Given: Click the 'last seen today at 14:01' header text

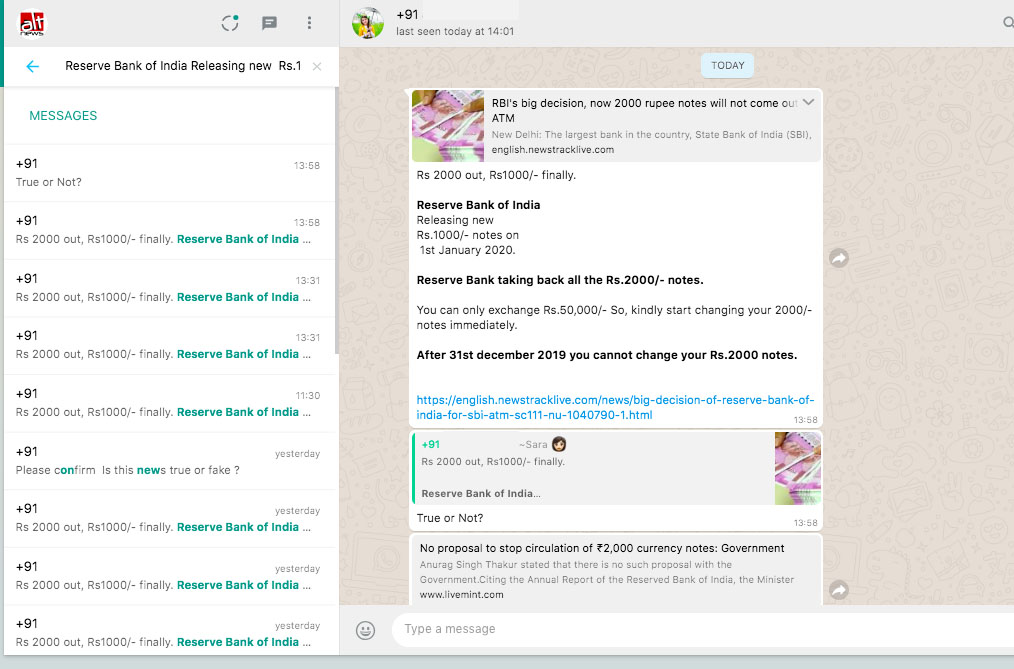Looking at the screenshot, I should click(x=455, y=32).
